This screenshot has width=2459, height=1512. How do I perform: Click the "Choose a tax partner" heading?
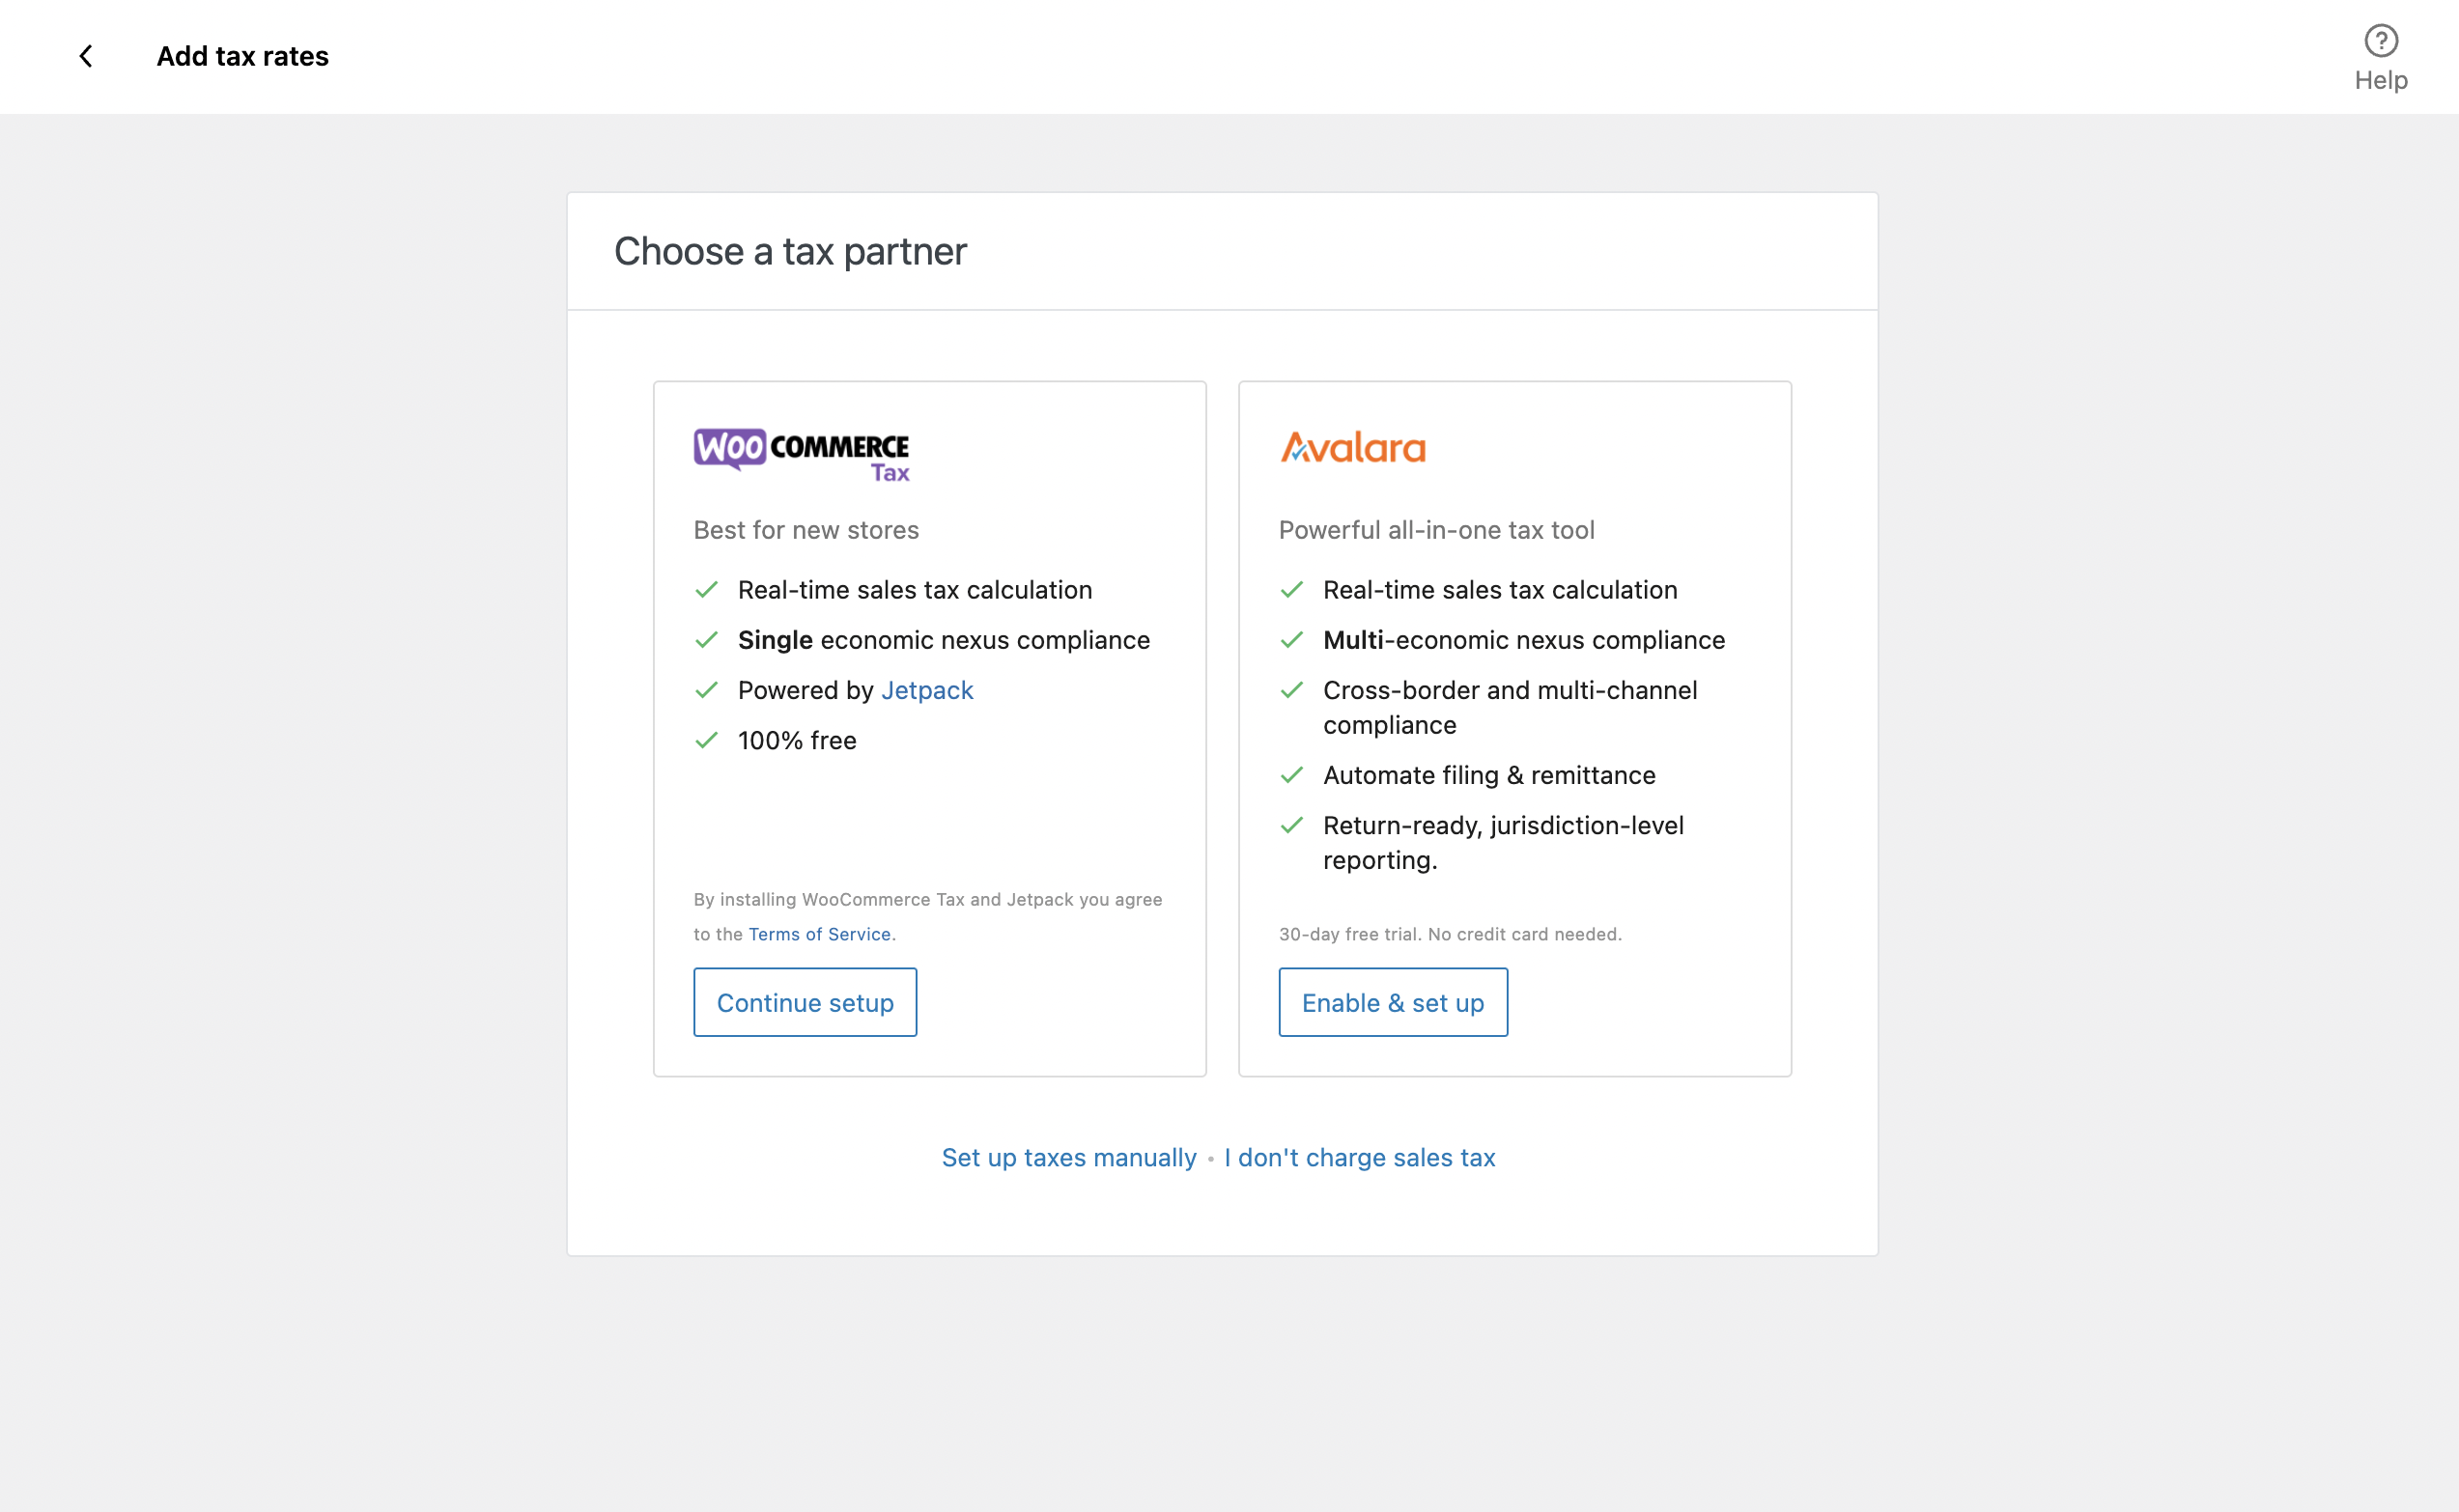pyautogui.click(x=790, y=251)
